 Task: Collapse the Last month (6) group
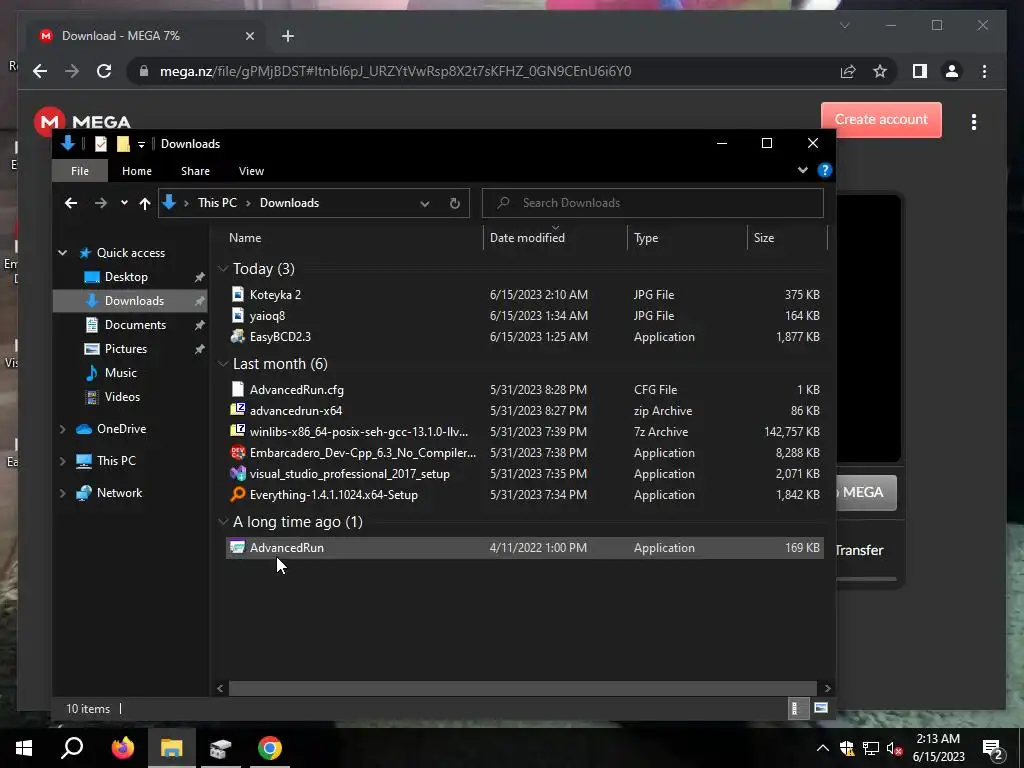223,364
